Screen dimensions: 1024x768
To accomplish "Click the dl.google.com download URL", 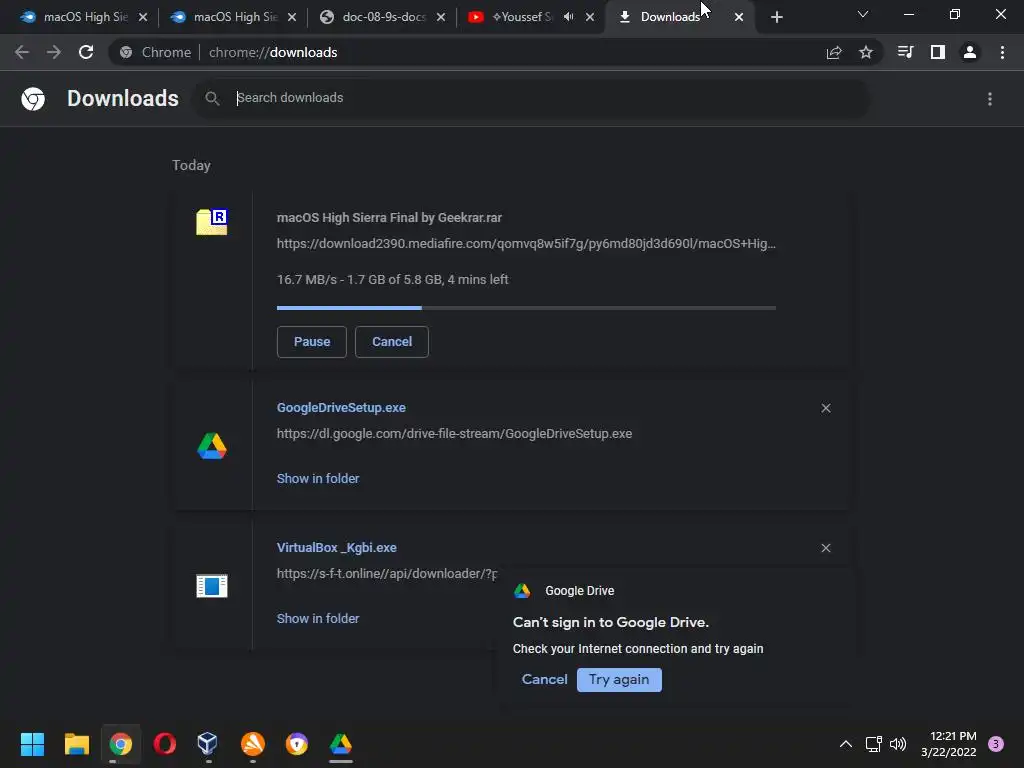I will coord(454,434).
